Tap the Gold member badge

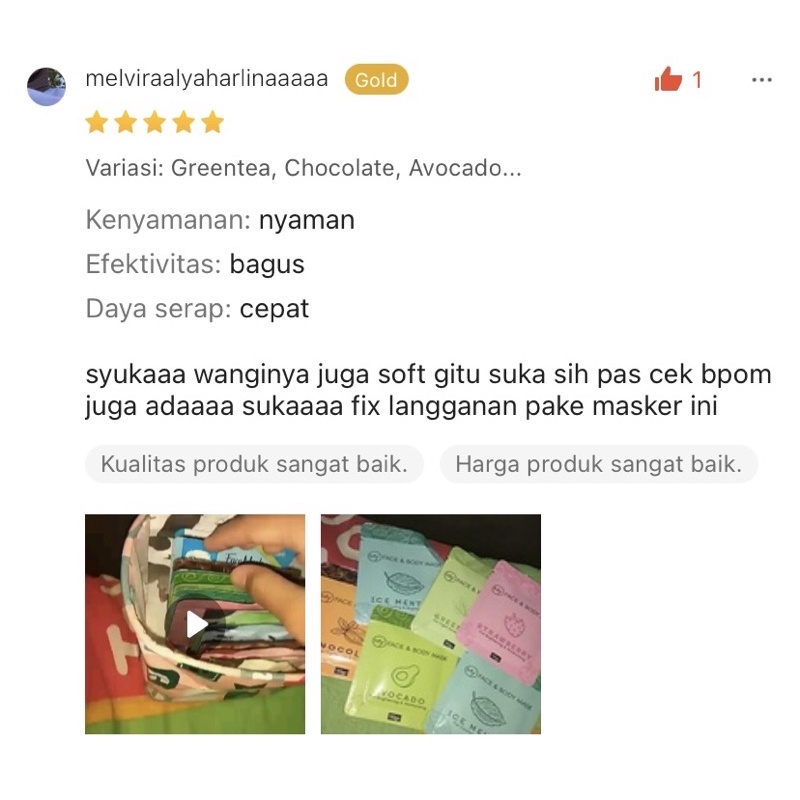tap(377, 80)
